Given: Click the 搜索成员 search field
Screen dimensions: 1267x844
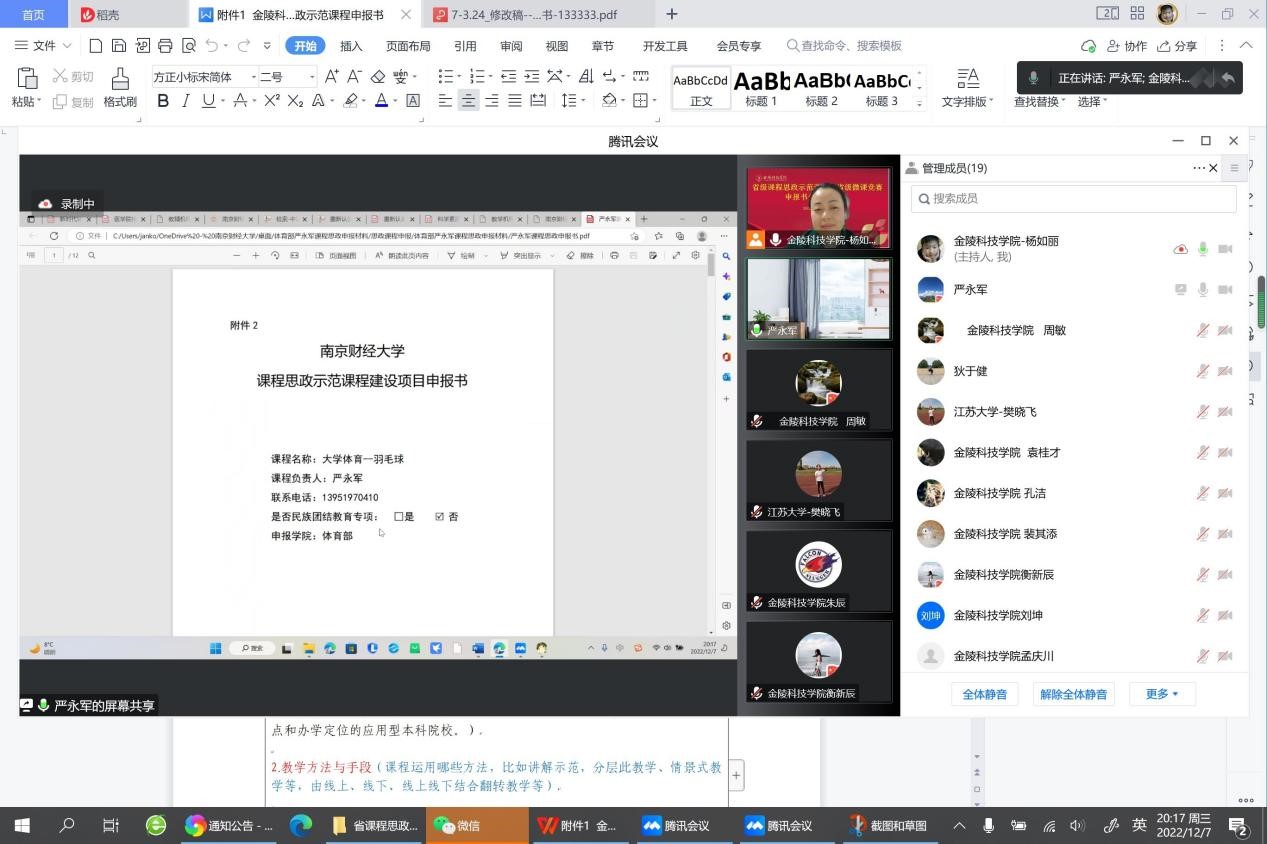Looking at the screenshot, I should click(x=1075, y=199).
